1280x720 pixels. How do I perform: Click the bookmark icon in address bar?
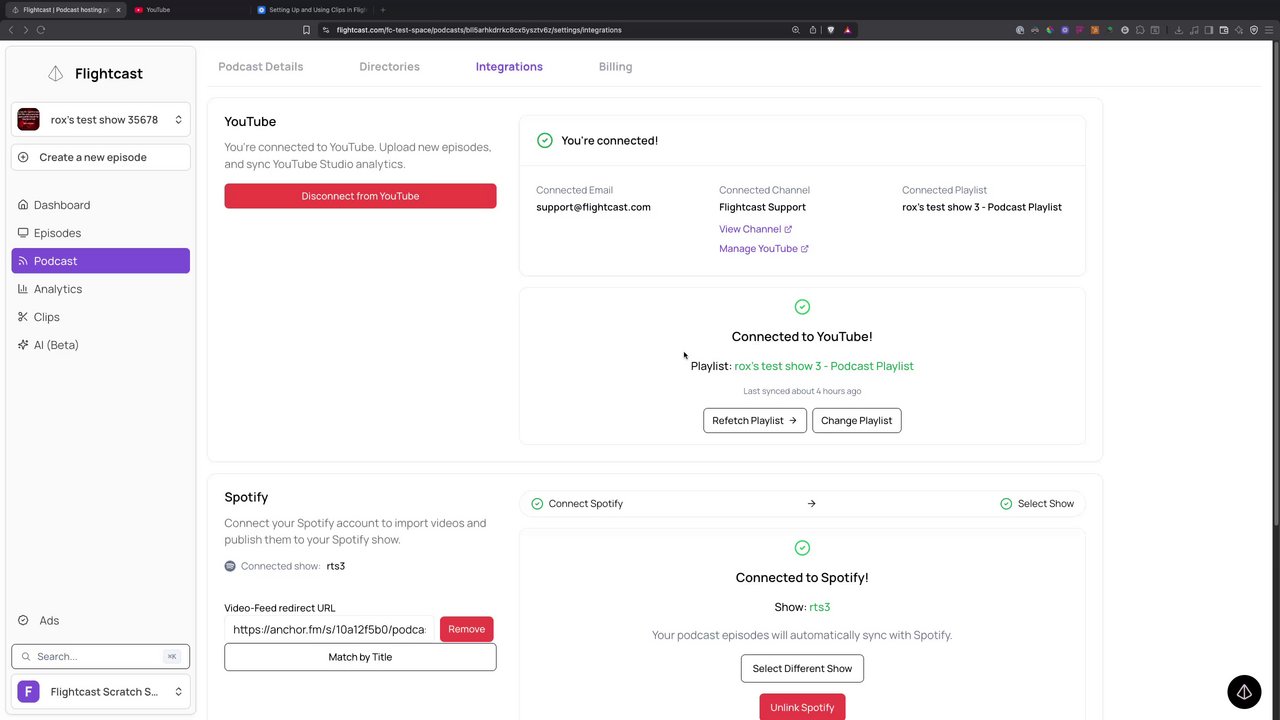click(306, 30)
